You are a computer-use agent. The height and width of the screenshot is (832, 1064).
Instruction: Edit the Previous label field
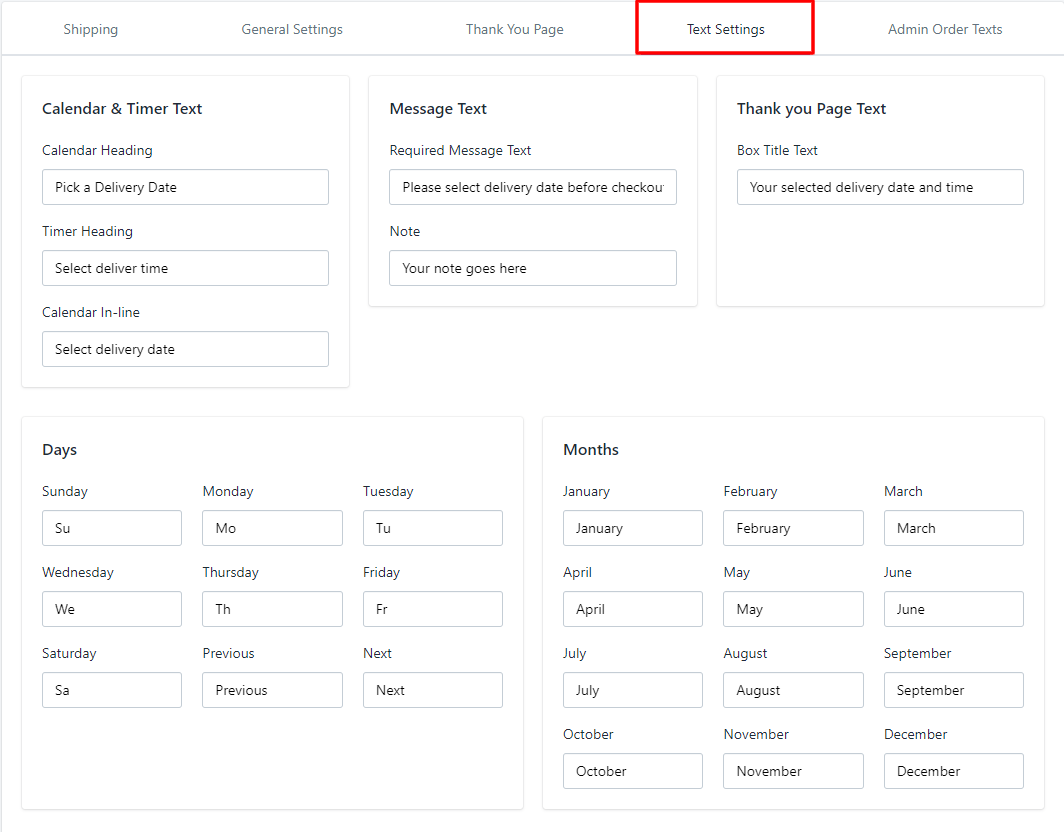click(272, 690)
